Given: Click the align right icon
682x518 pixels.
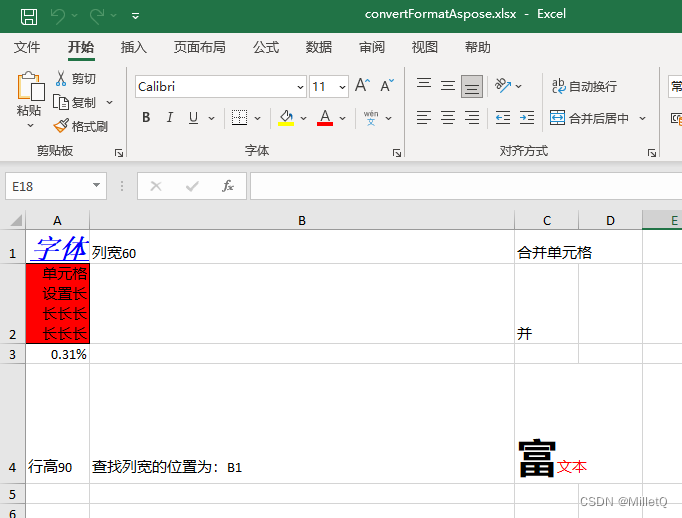Looking at the screenshot, I should (x=472, y=117).
